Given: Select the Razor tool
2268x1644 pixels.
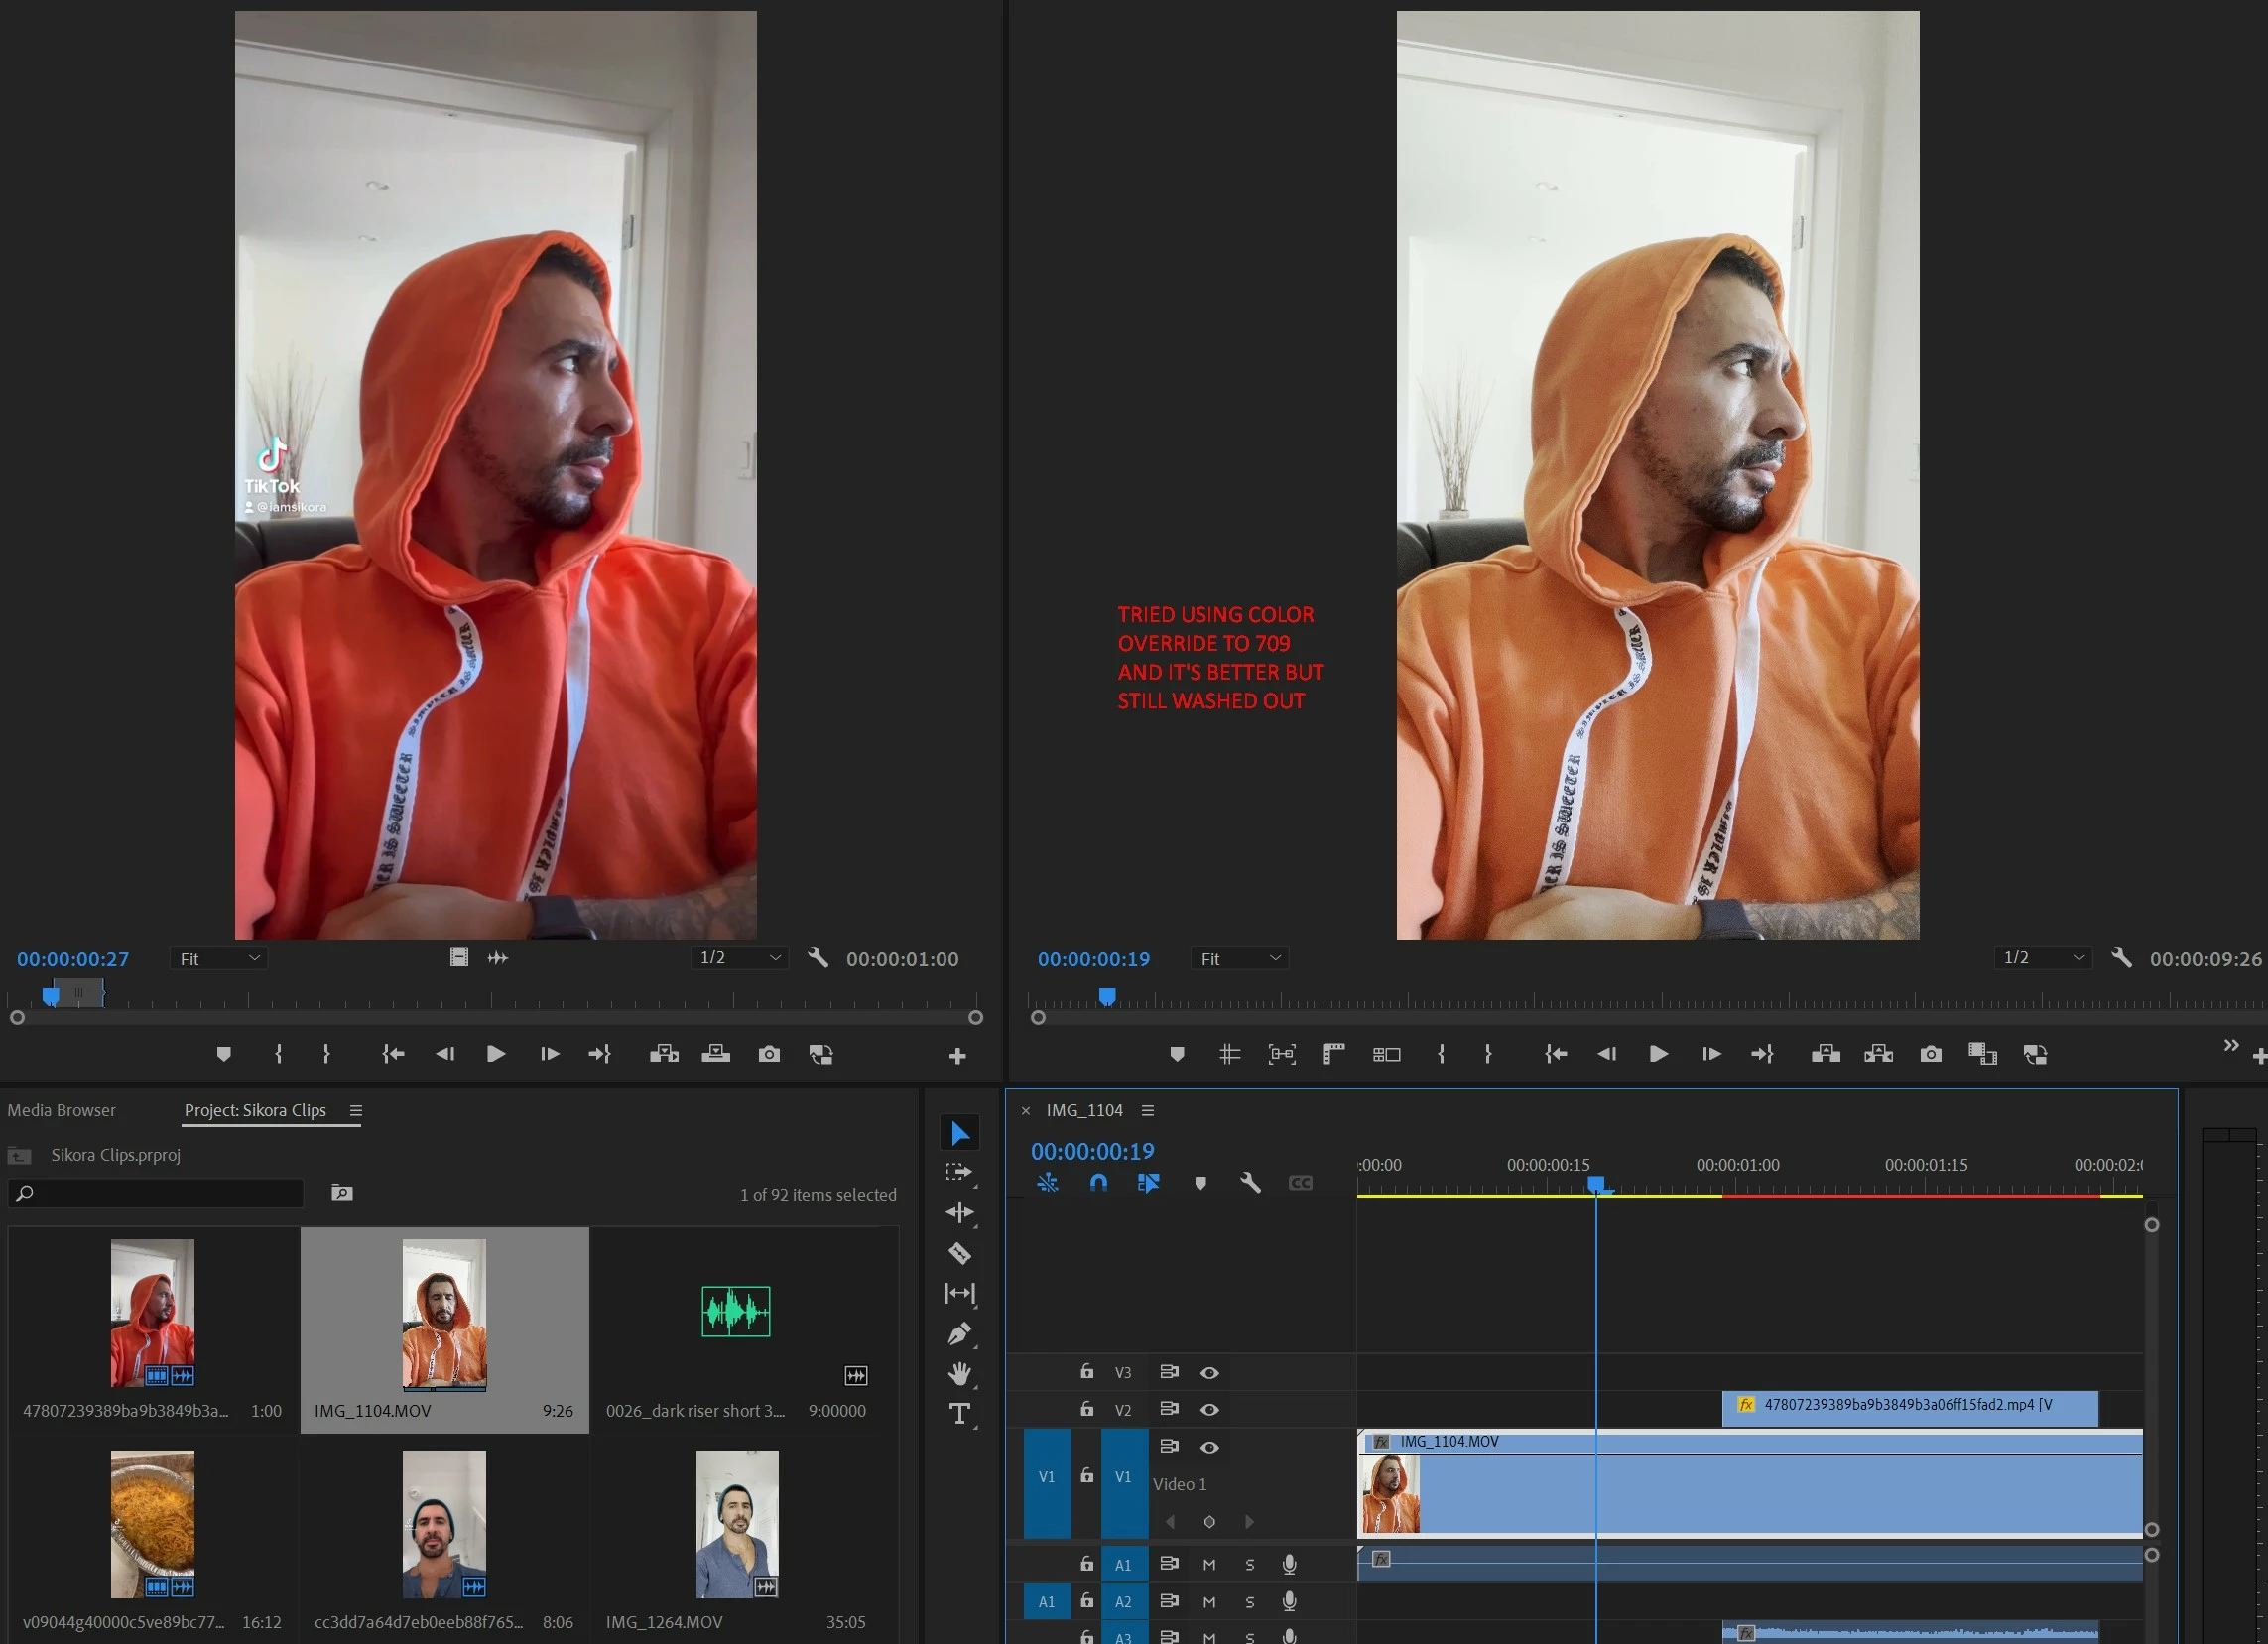Looking at the screenshot, I should tap(959, 1253).
